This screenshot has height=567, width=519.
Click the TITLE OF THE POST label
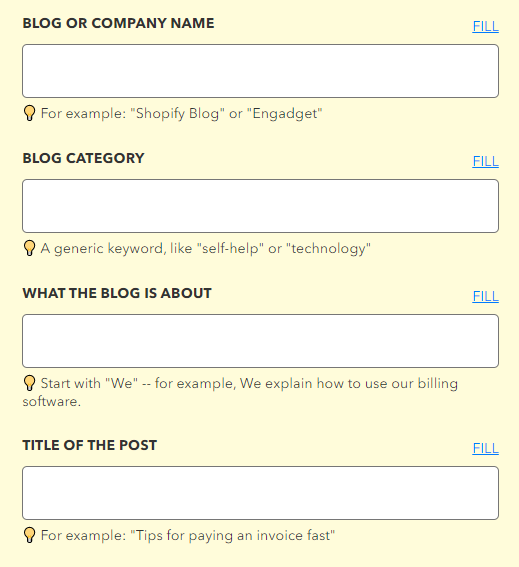pos(89,445)
